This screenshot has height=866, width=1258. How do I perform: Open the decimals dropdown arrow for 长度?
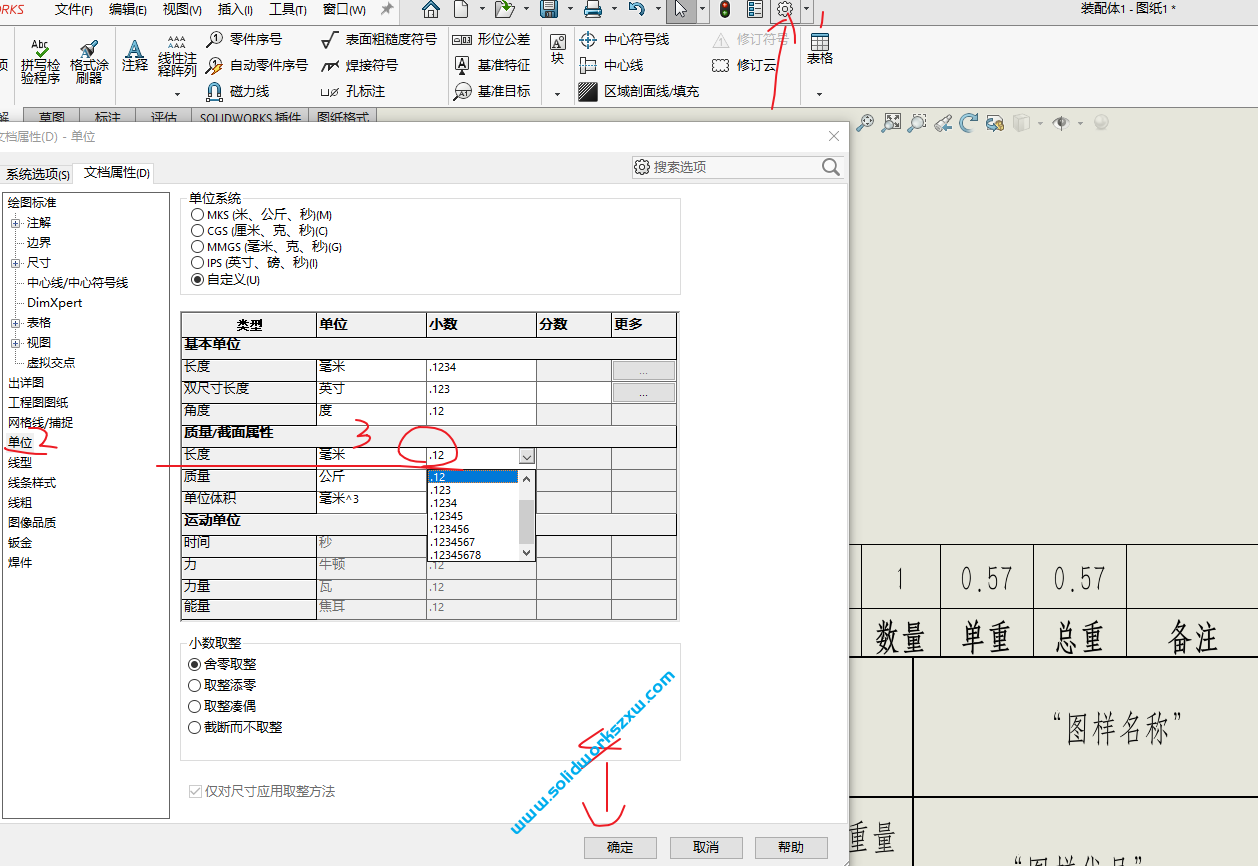pos(527,456)
